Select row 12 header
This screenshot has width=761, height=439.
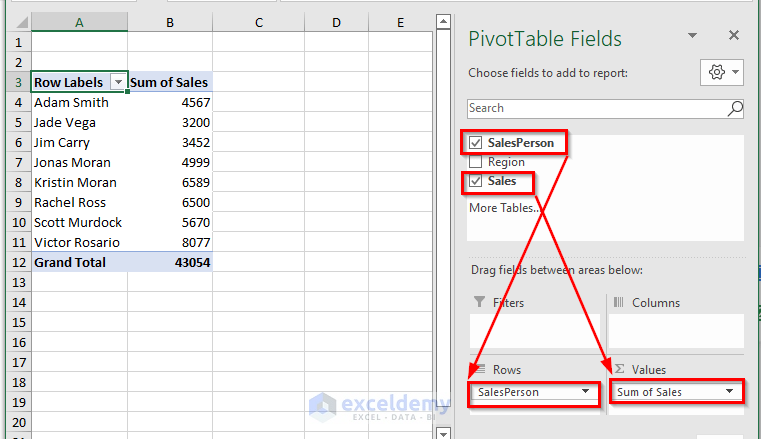[x=18, y=262]
